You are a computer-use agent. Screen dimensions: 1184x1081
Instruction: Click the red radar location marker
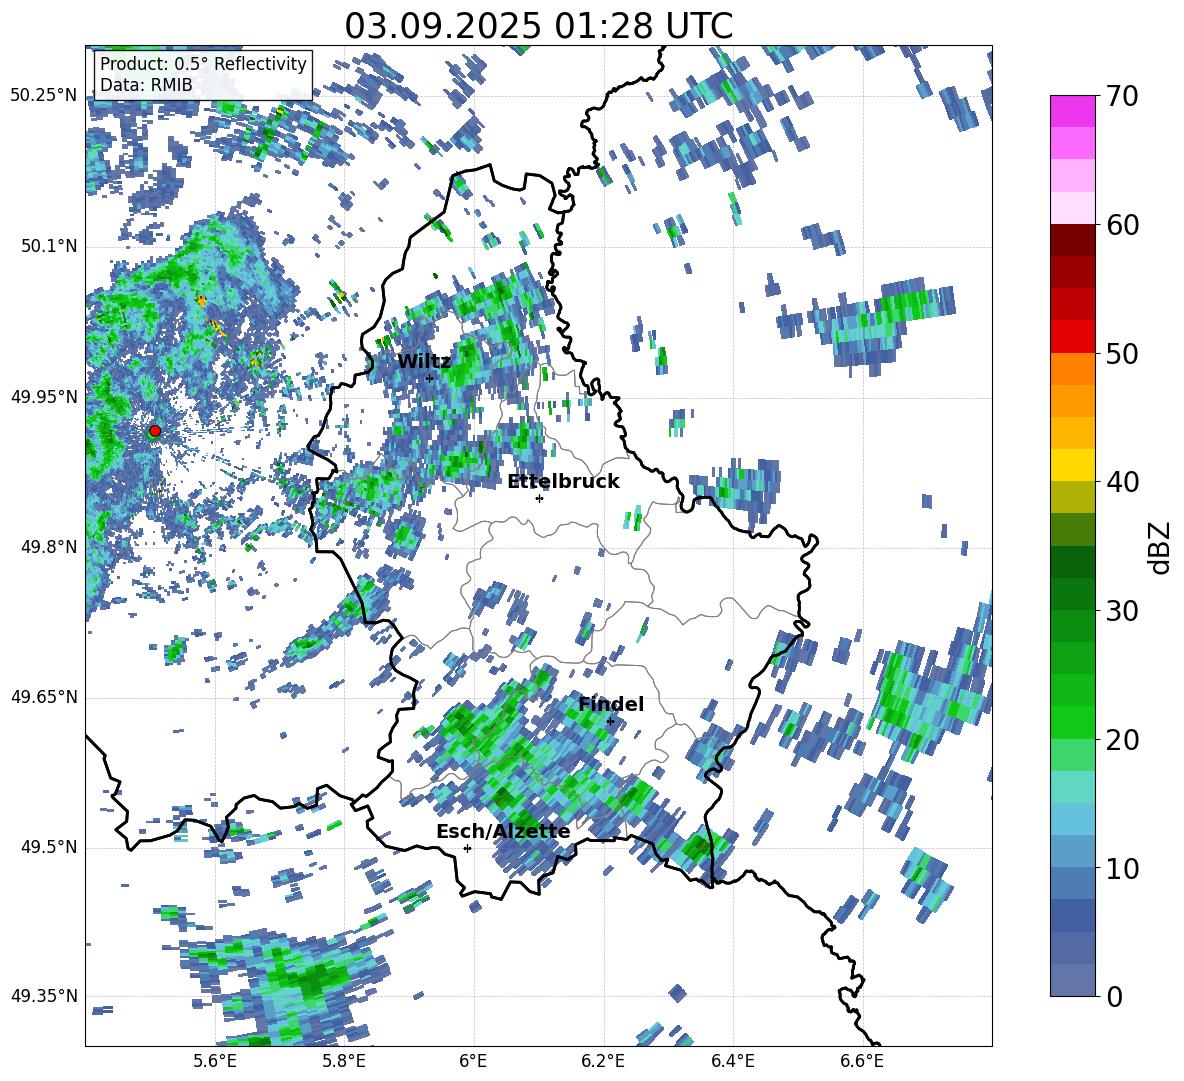(155, 431)
